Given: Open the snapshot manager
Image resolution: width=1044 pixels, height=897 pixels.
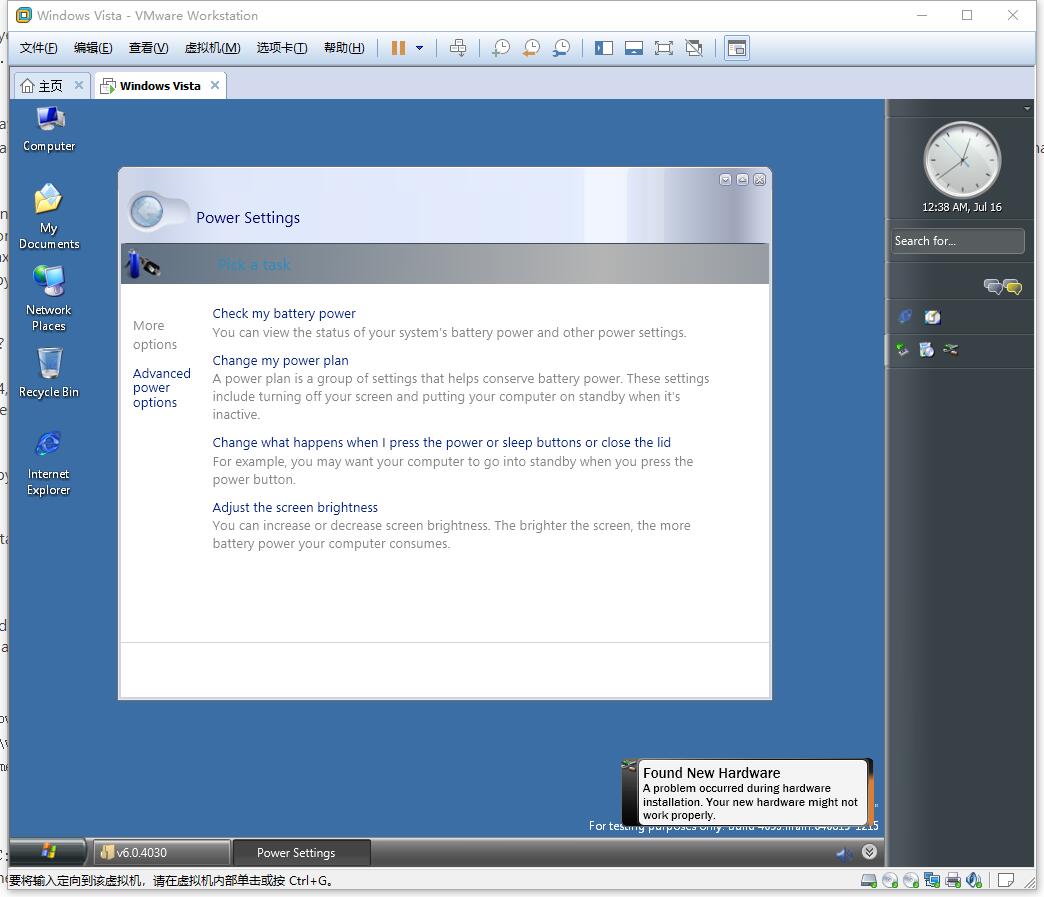Looking at the screenshot, I should coord(561,48).
